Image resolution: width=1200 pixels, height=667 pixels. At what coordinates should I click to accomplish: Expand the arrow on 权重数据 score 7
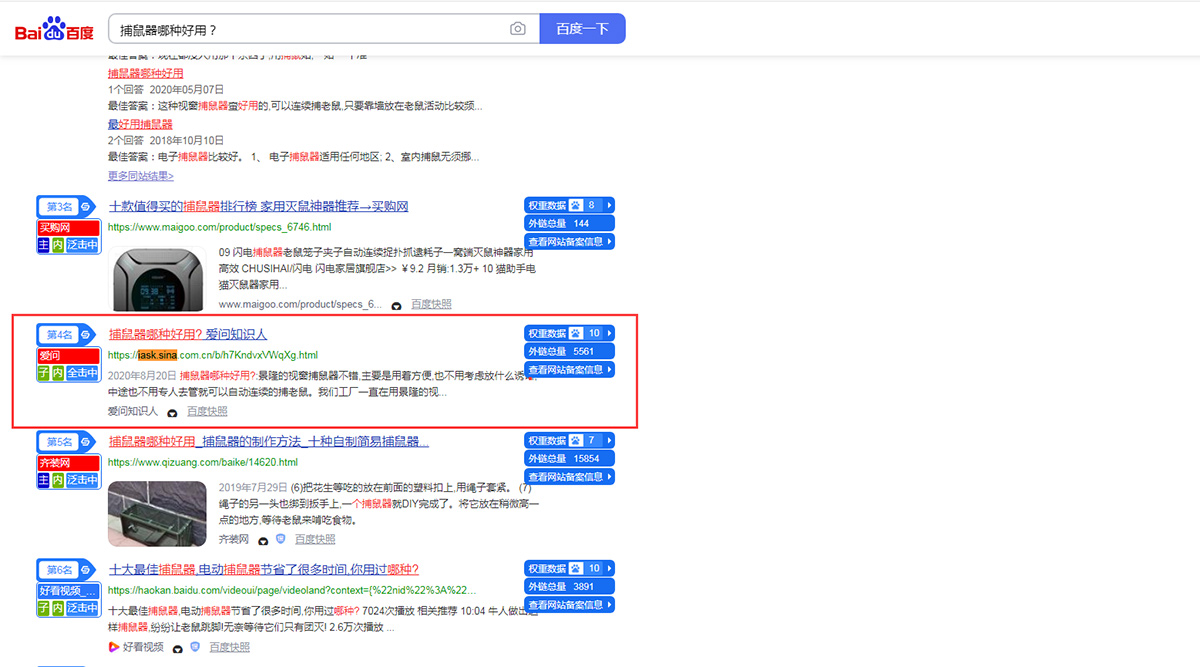click(x=607, y=441)
